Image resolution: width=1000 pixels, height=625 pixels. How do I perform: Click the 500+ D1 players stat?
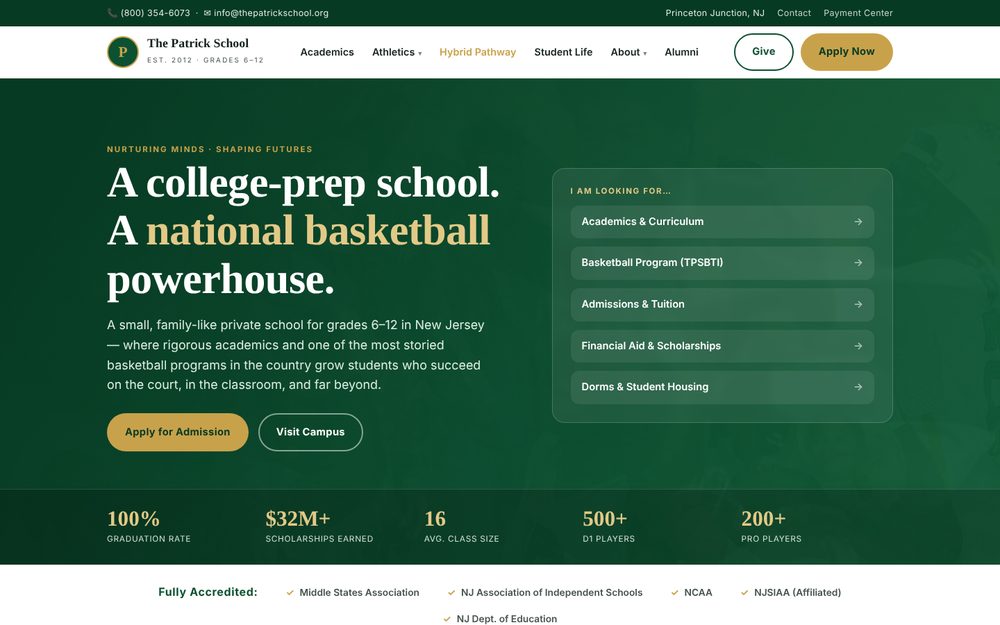[x=608, y=527]
